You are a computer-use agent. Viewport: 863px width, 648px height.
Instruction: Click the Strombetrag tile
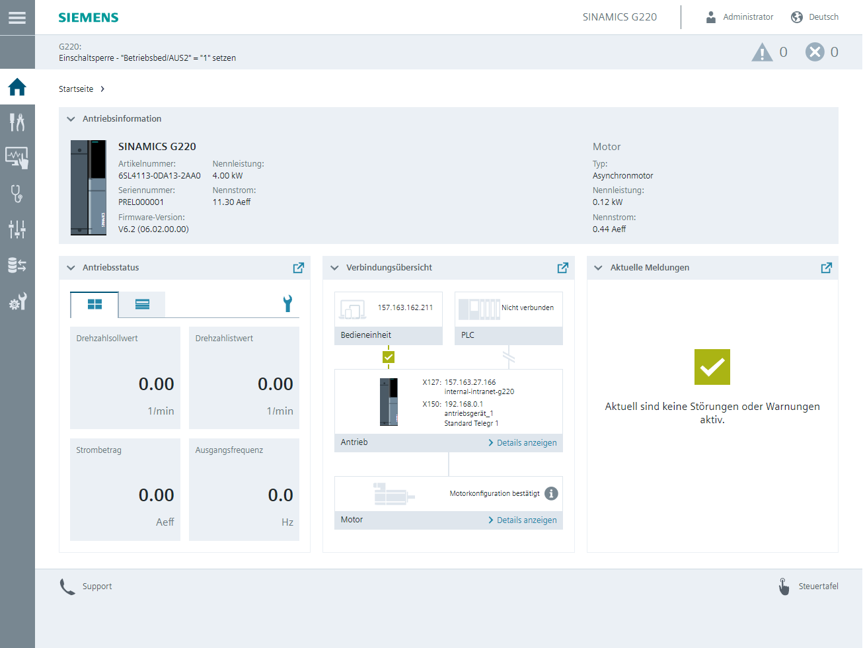coord(125,489)
